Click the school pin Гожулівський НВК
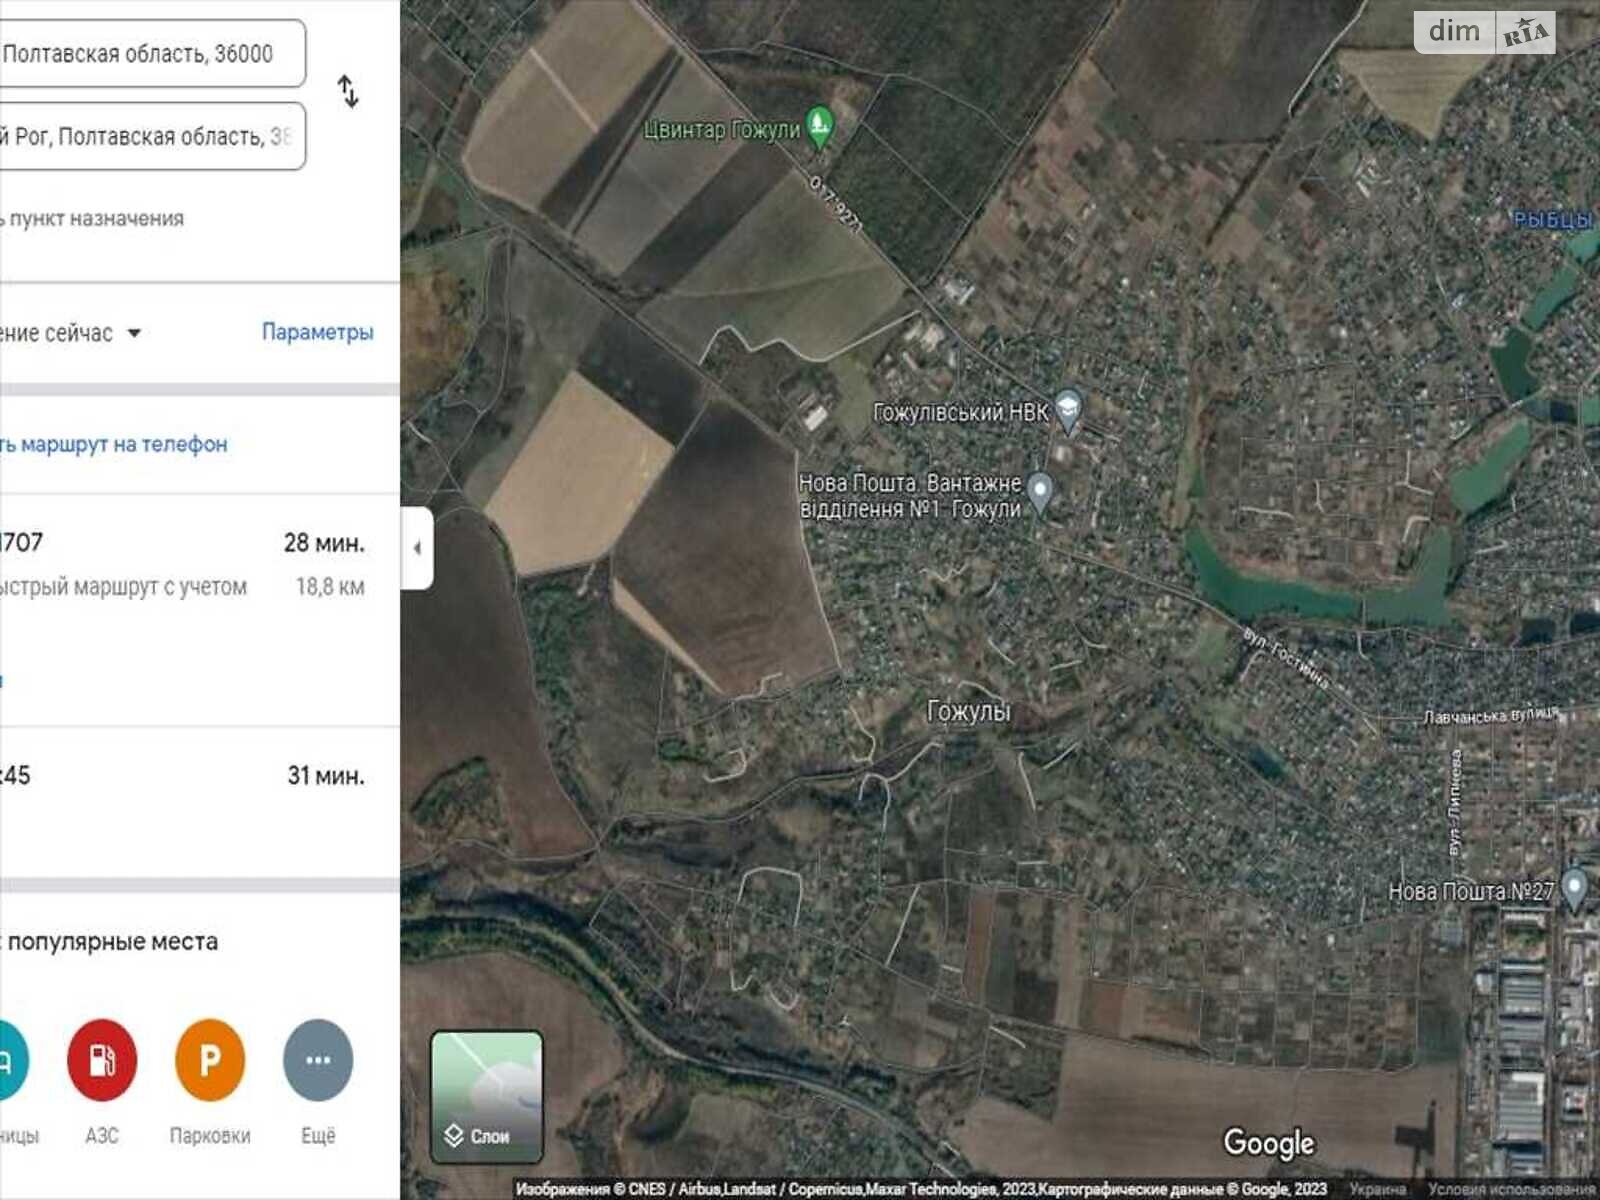This screenshot has width=1600, height=1200. tap(1068, 411)
